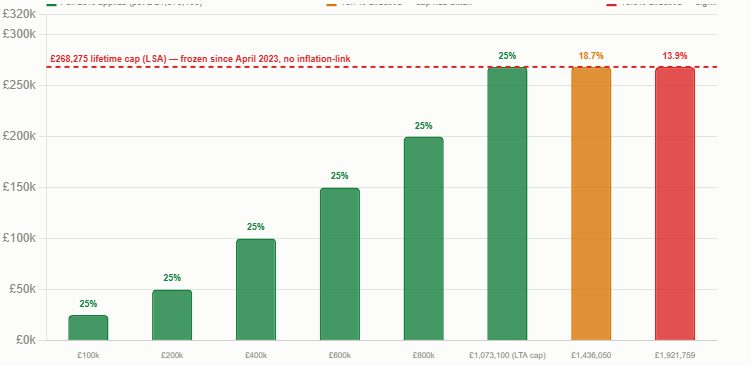Click the green bar for £1,073,100 (LTA cap)
The width and height of the screenshot is (751, 366).
pyautogui.click(x=507, y=204)
